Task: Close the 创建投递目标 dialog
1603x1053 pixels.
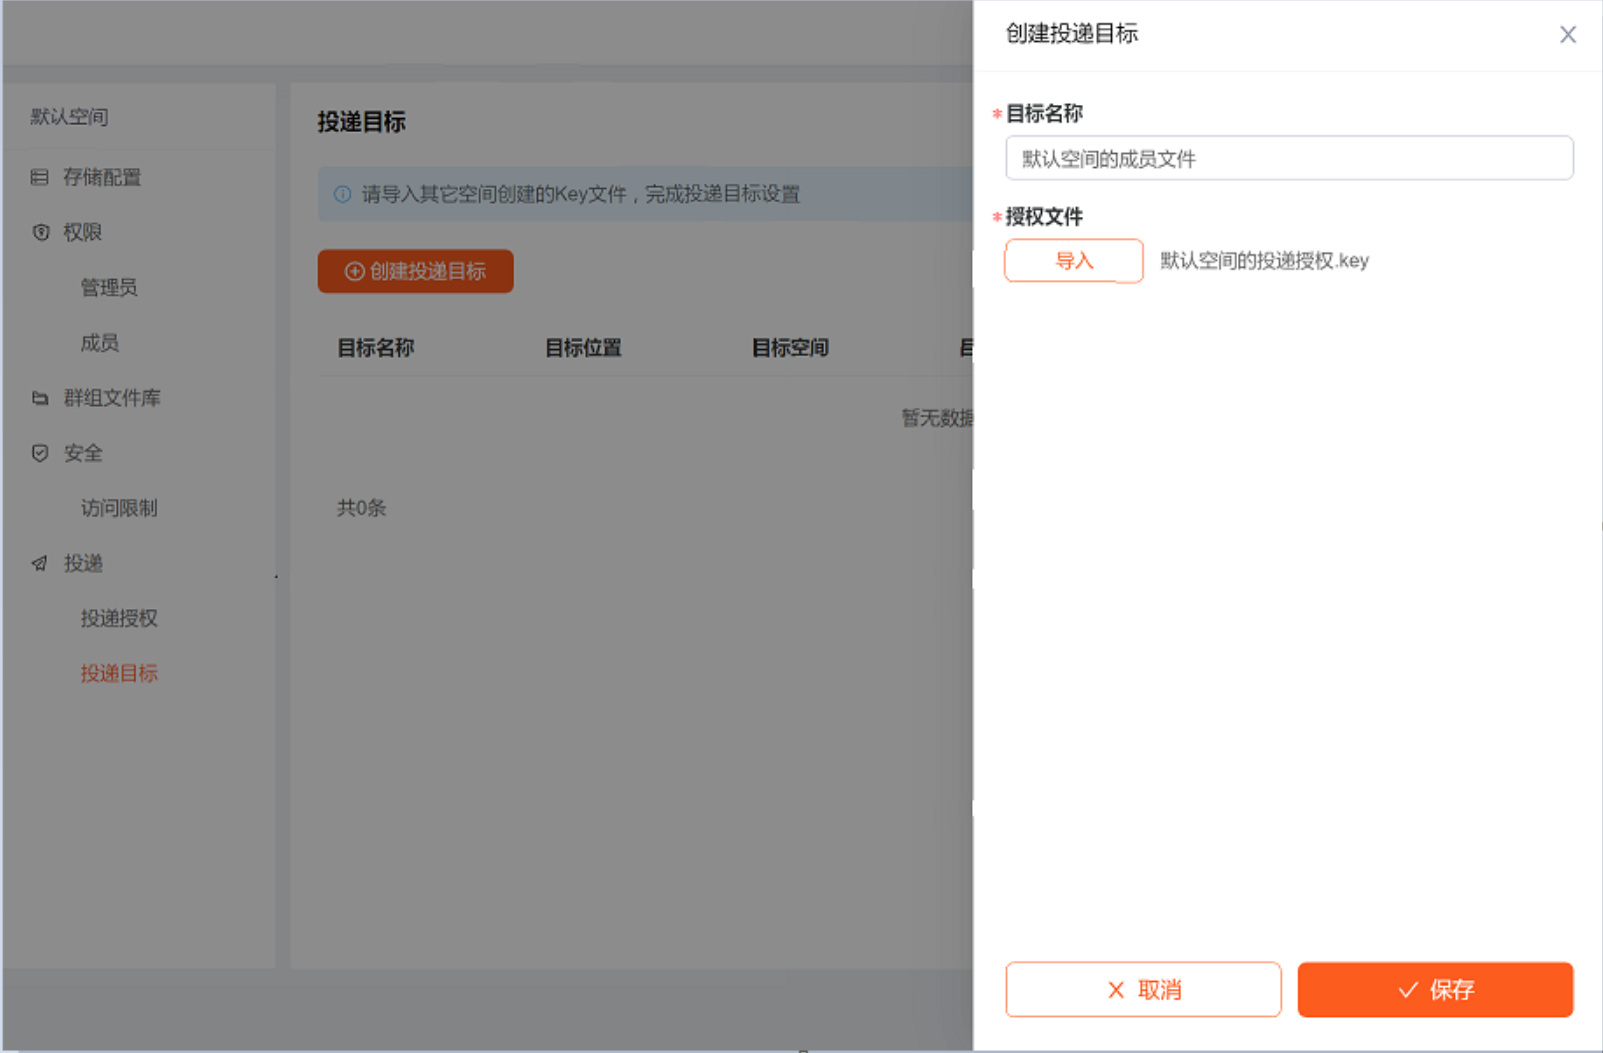Action: (1567, 34)
